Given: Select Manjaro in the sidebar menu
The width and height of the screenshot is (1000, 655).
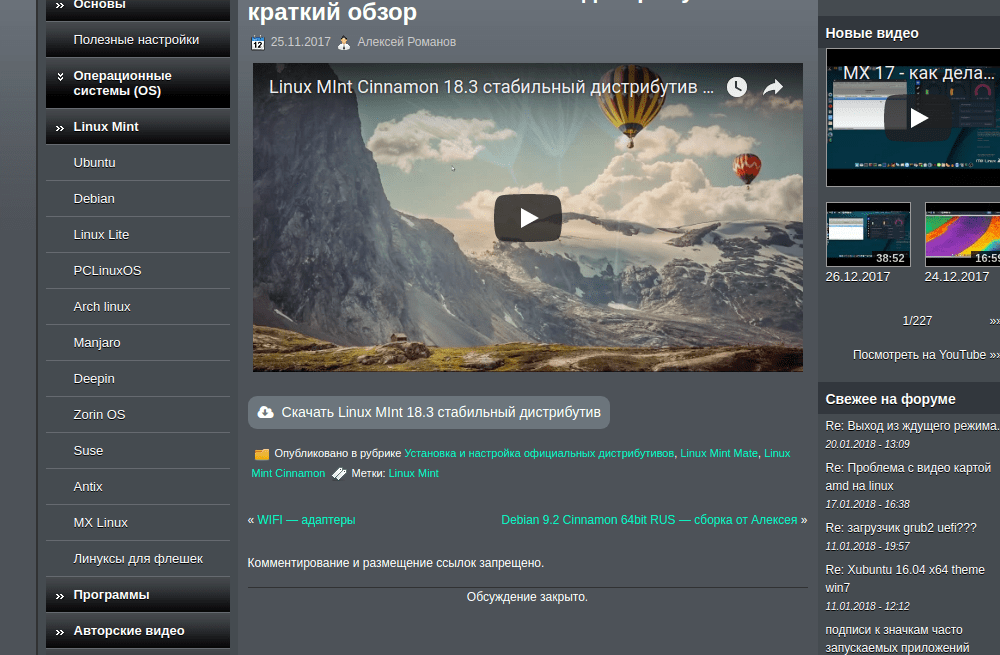Looking at the screenshot, I should [97, 343].
